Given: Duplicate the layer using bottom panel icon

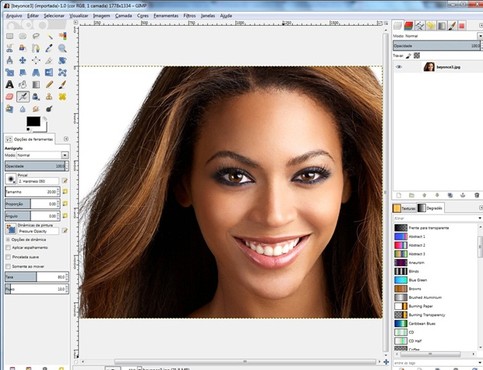Looking at the screenshot, I should [450, 195].
